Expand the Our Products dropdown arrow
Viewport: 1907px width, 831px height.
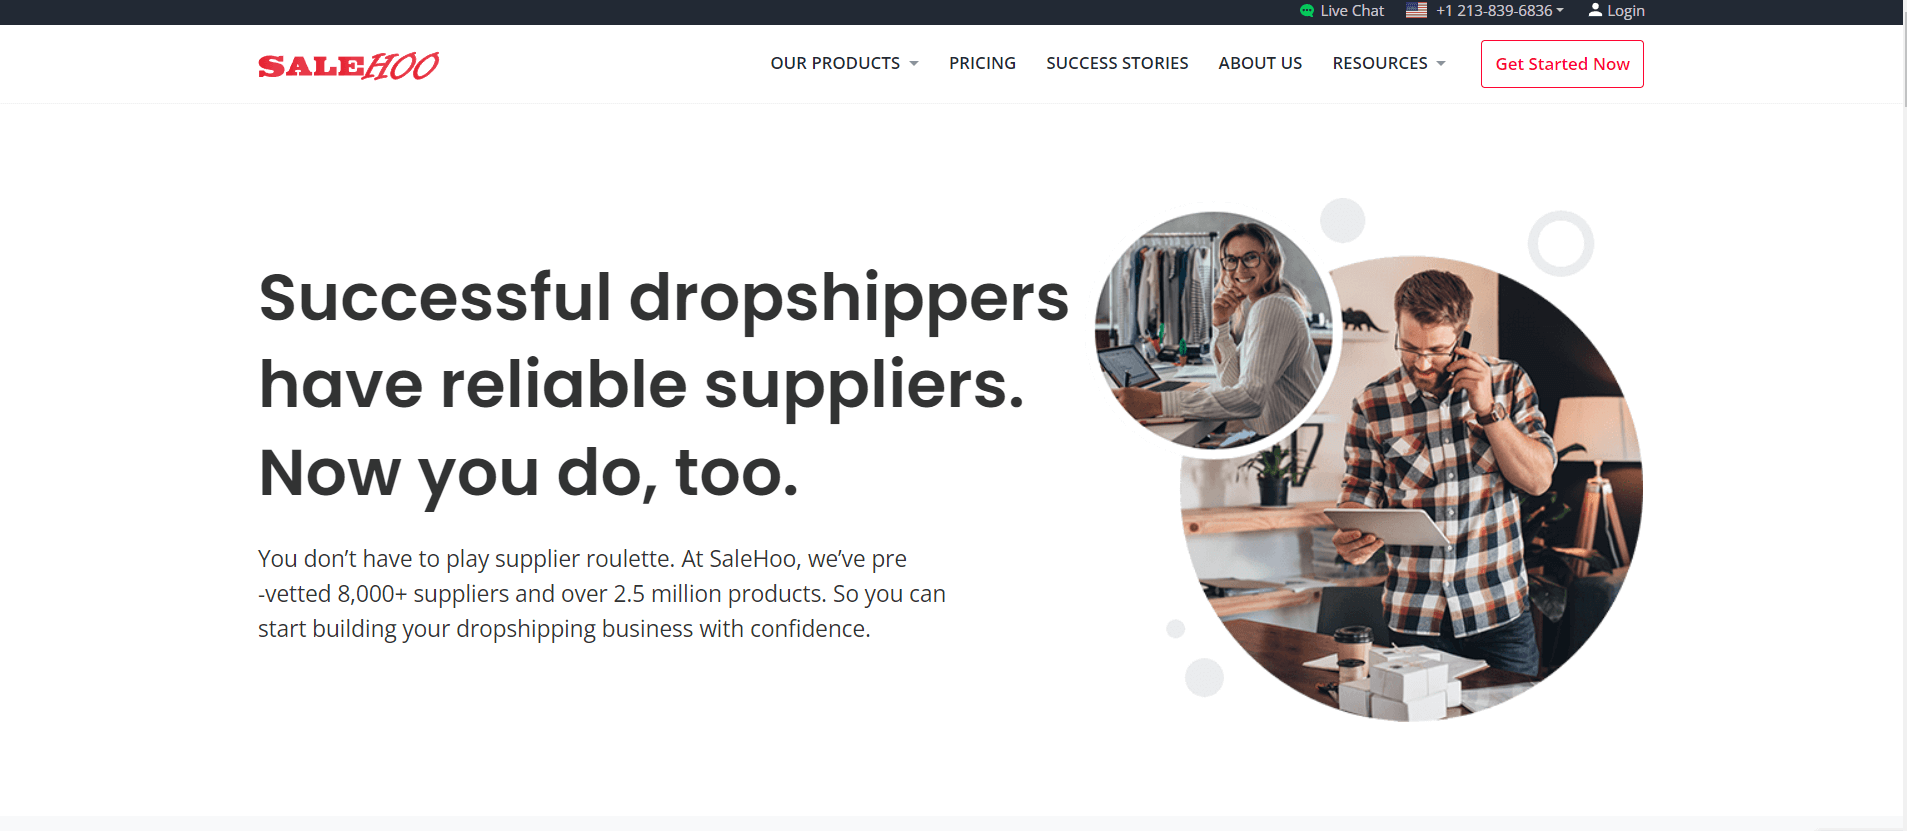coord(914,64)
